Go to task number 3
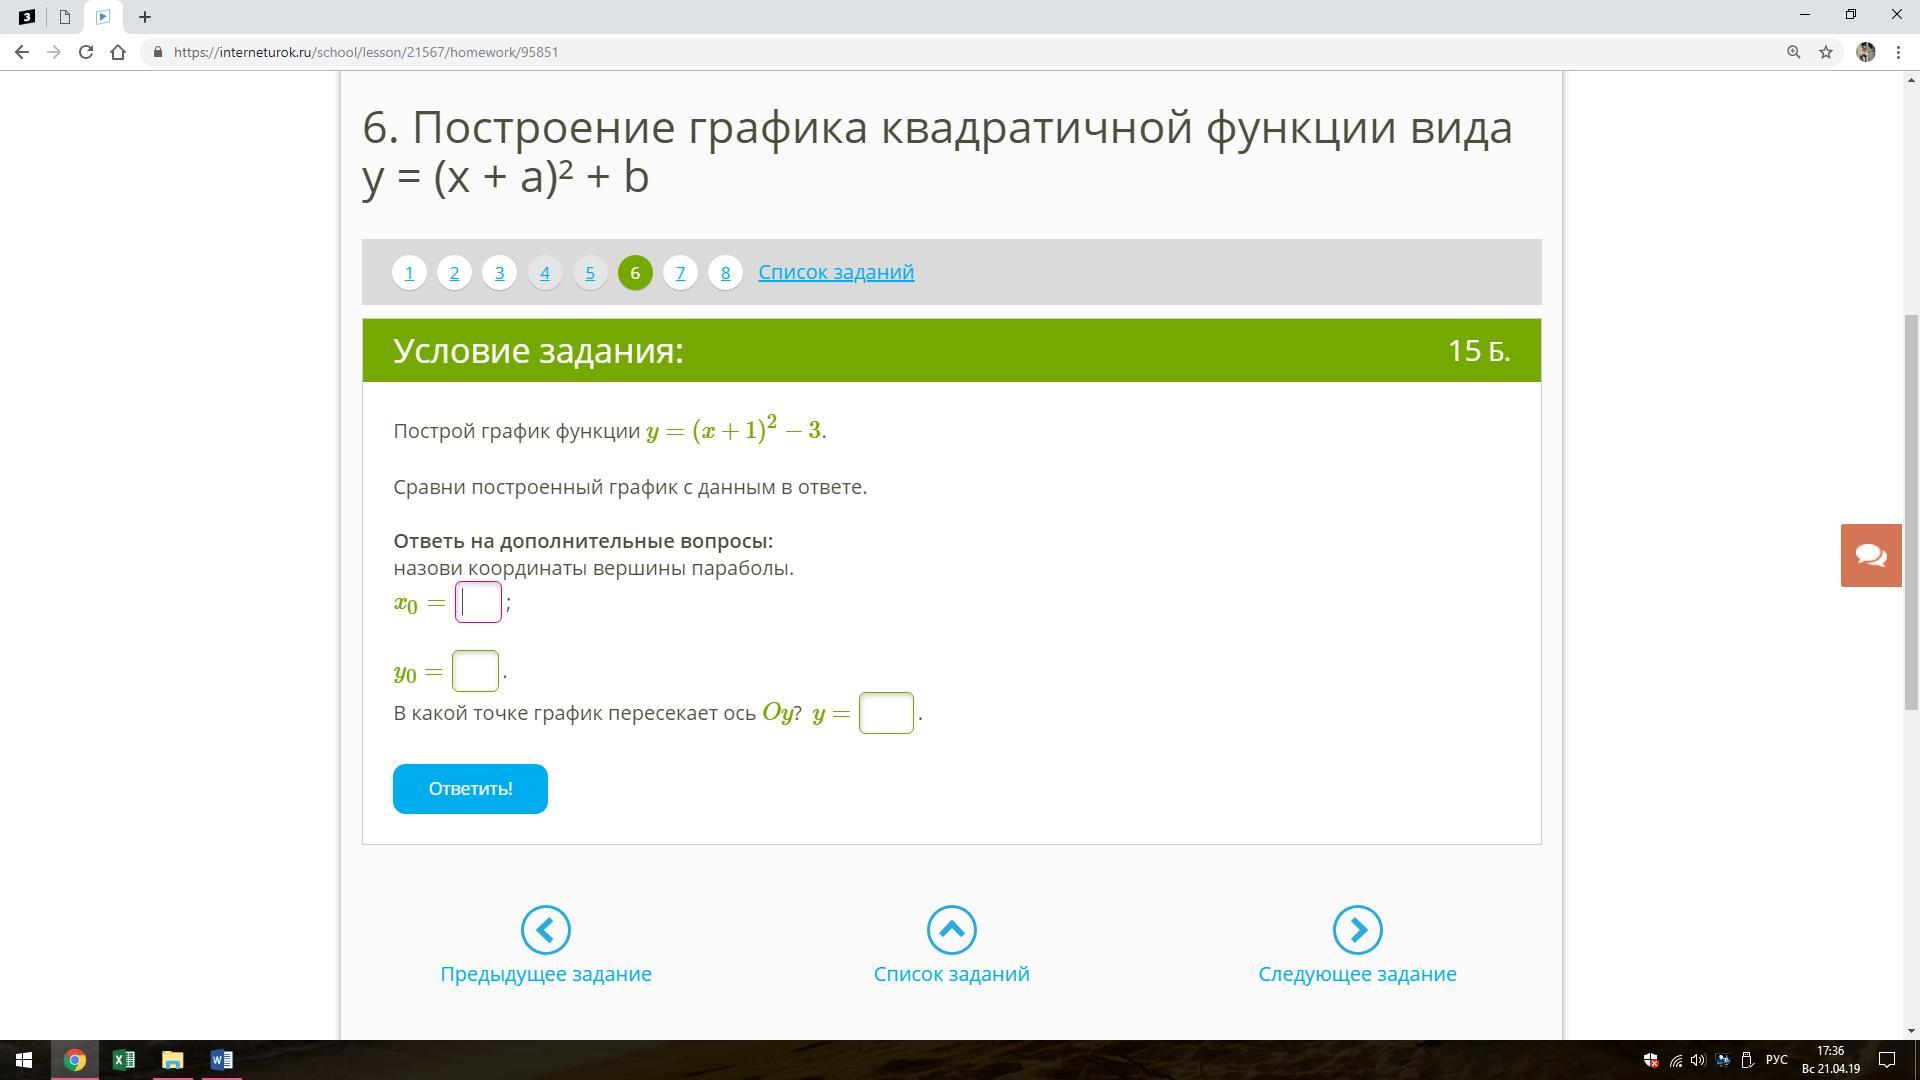The image size is (1920, 1080). (499, 272)
